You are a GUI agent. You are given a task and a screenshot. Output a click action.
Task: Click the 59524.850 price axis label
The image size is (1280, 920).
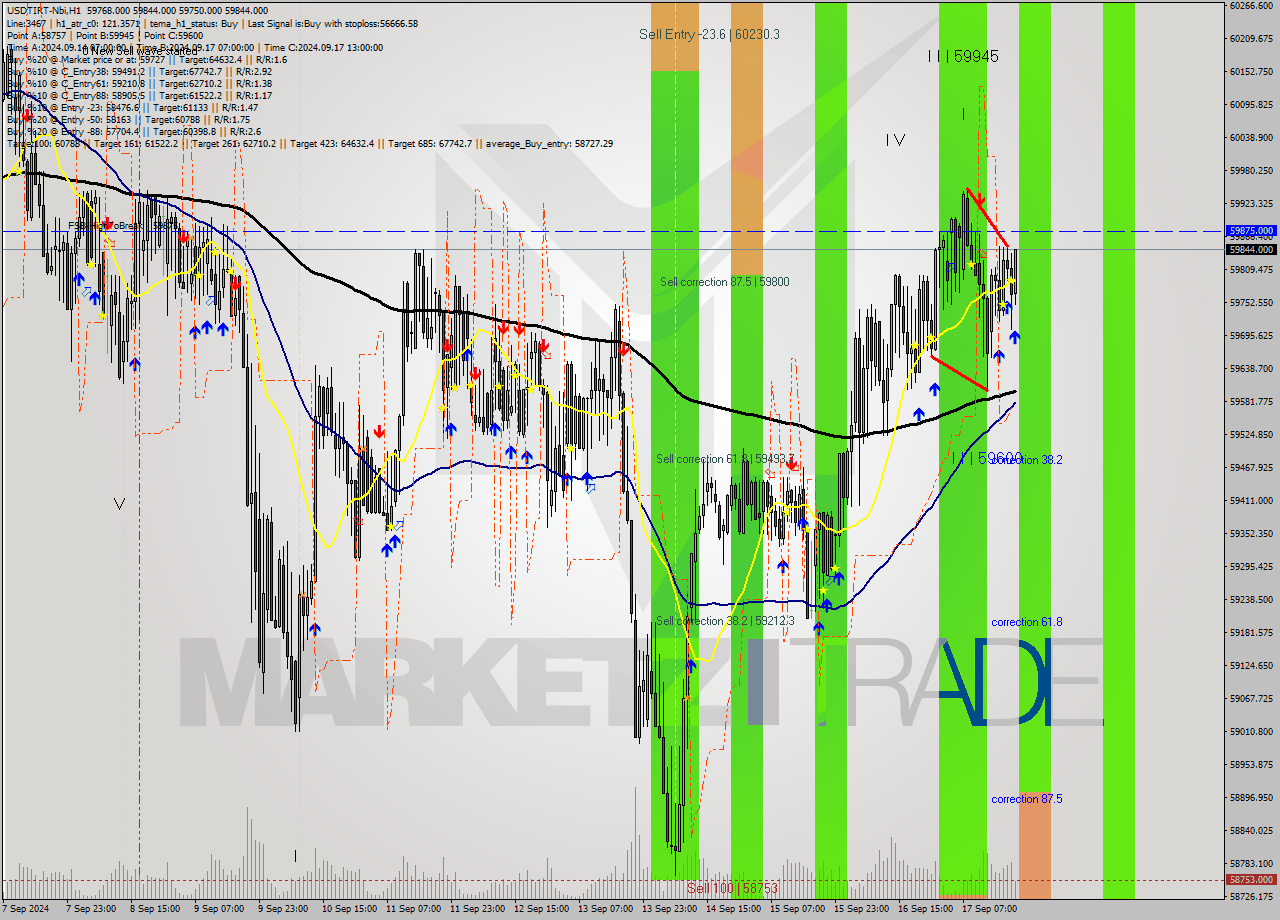[1251, 434]
